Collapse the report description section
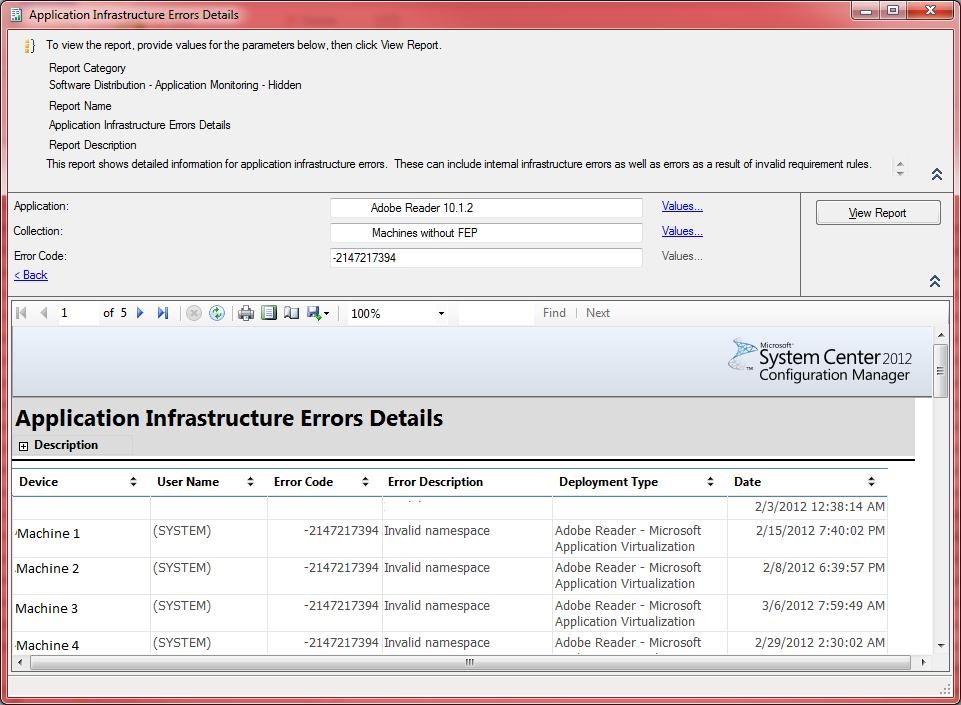Image resolution: width=961 pixels, height=705 pixels. (x=936, y=174)
